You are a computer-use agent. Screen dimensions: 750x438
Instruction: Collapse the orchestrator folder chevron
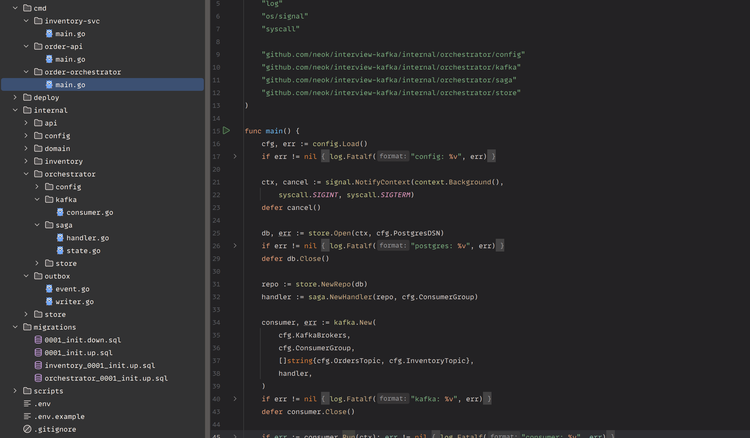click(x=26, y=174)
